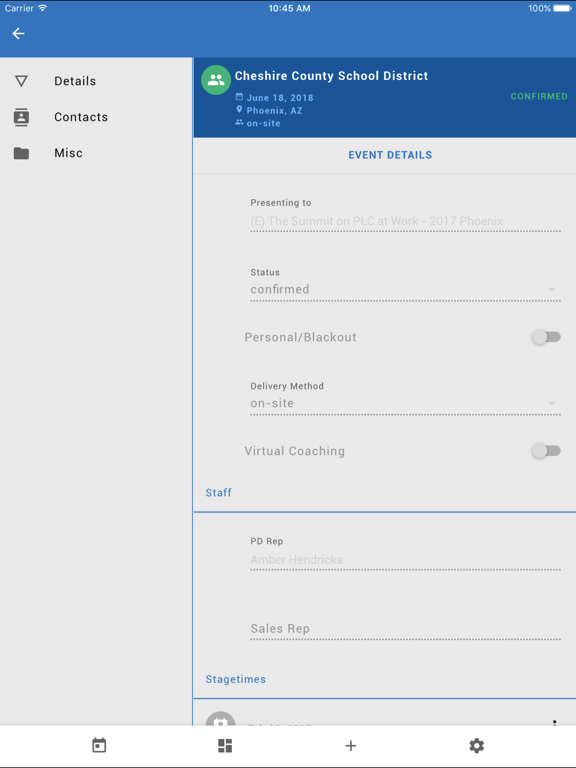Open the settings gear icon
576x768 pixels.
tap(477, 745)
